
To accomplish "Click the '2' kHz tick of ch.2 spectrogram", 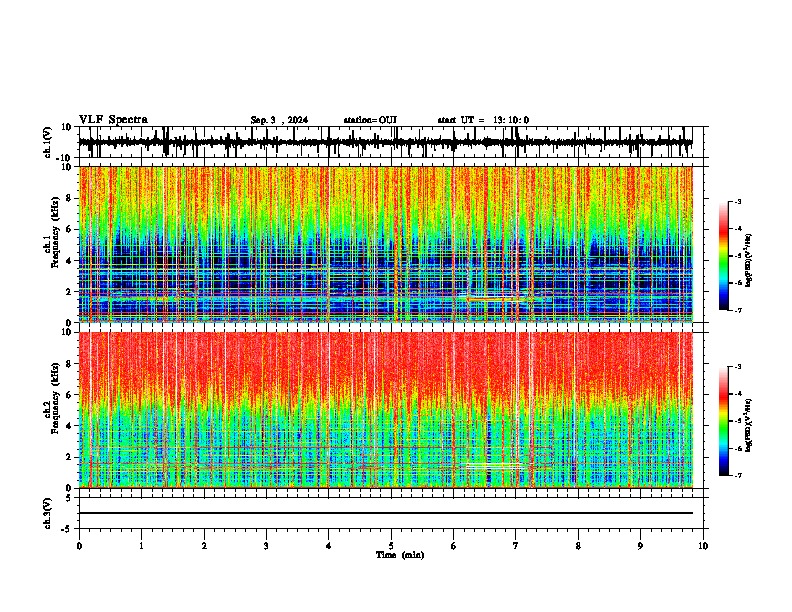I will pos(70,457).
